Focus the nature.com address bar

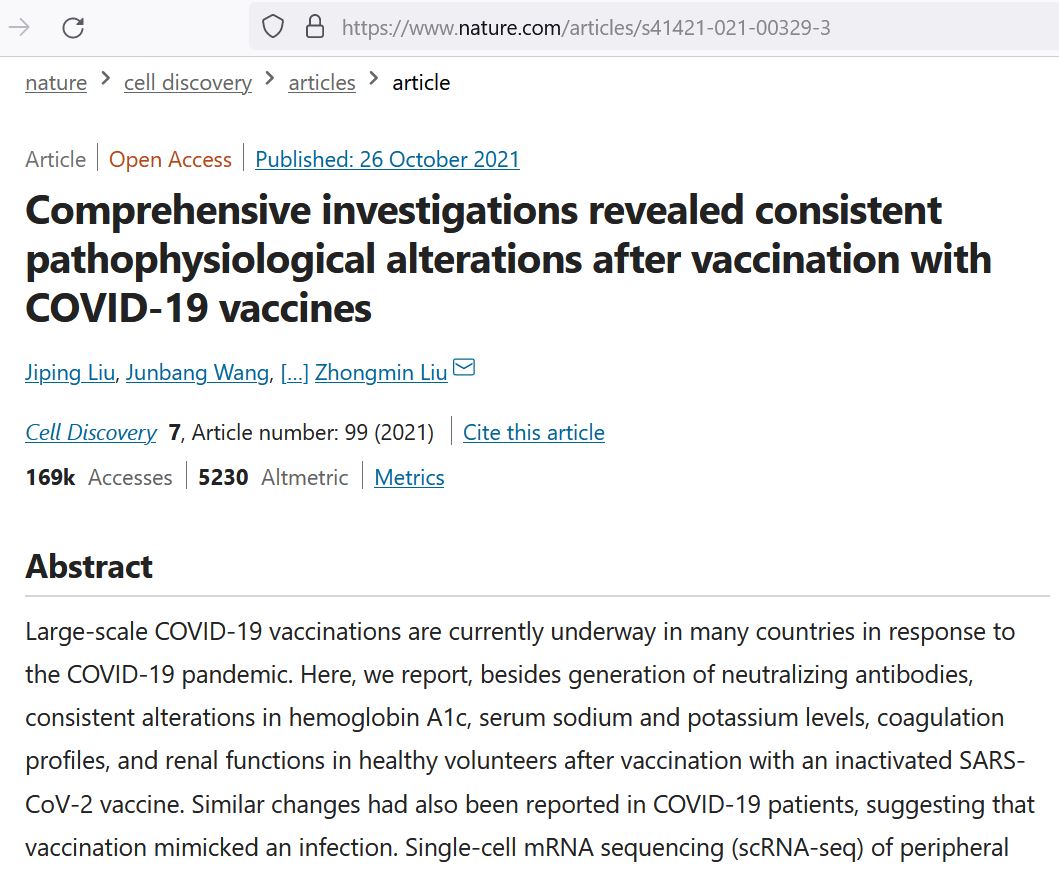(x=600, y=27)
